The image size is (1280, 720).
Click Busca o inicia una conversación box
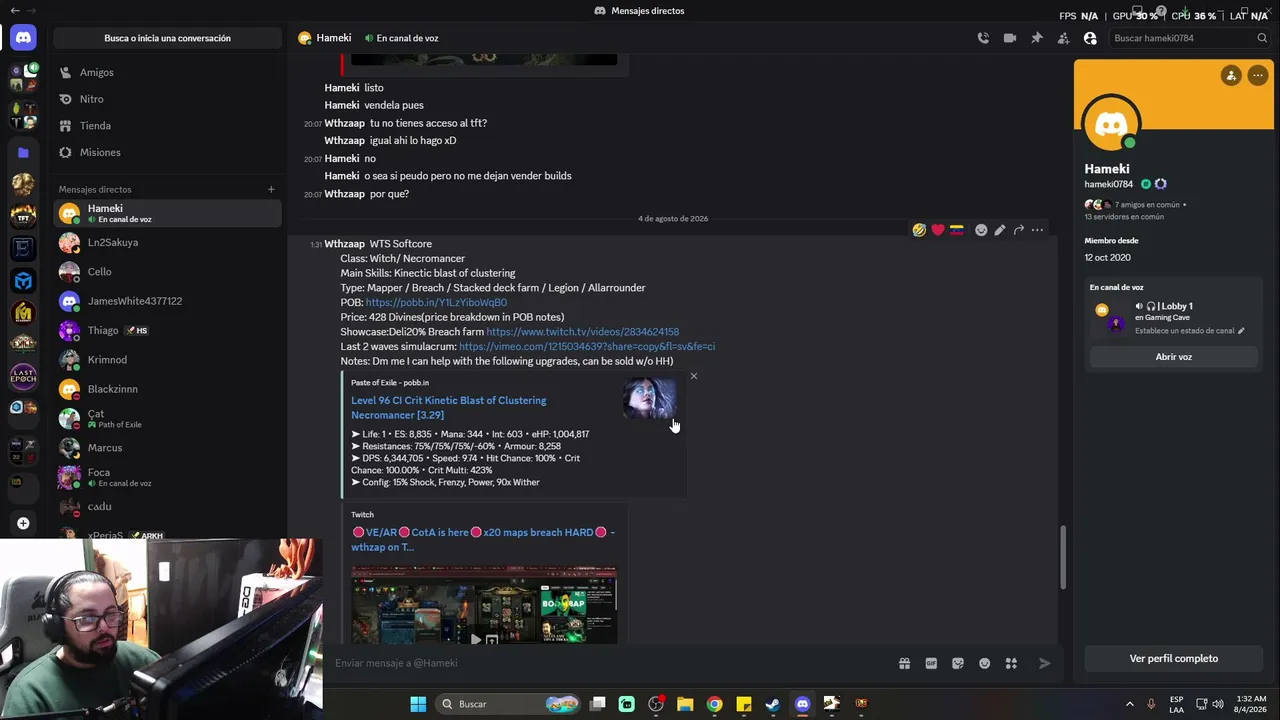coord(168,38)
